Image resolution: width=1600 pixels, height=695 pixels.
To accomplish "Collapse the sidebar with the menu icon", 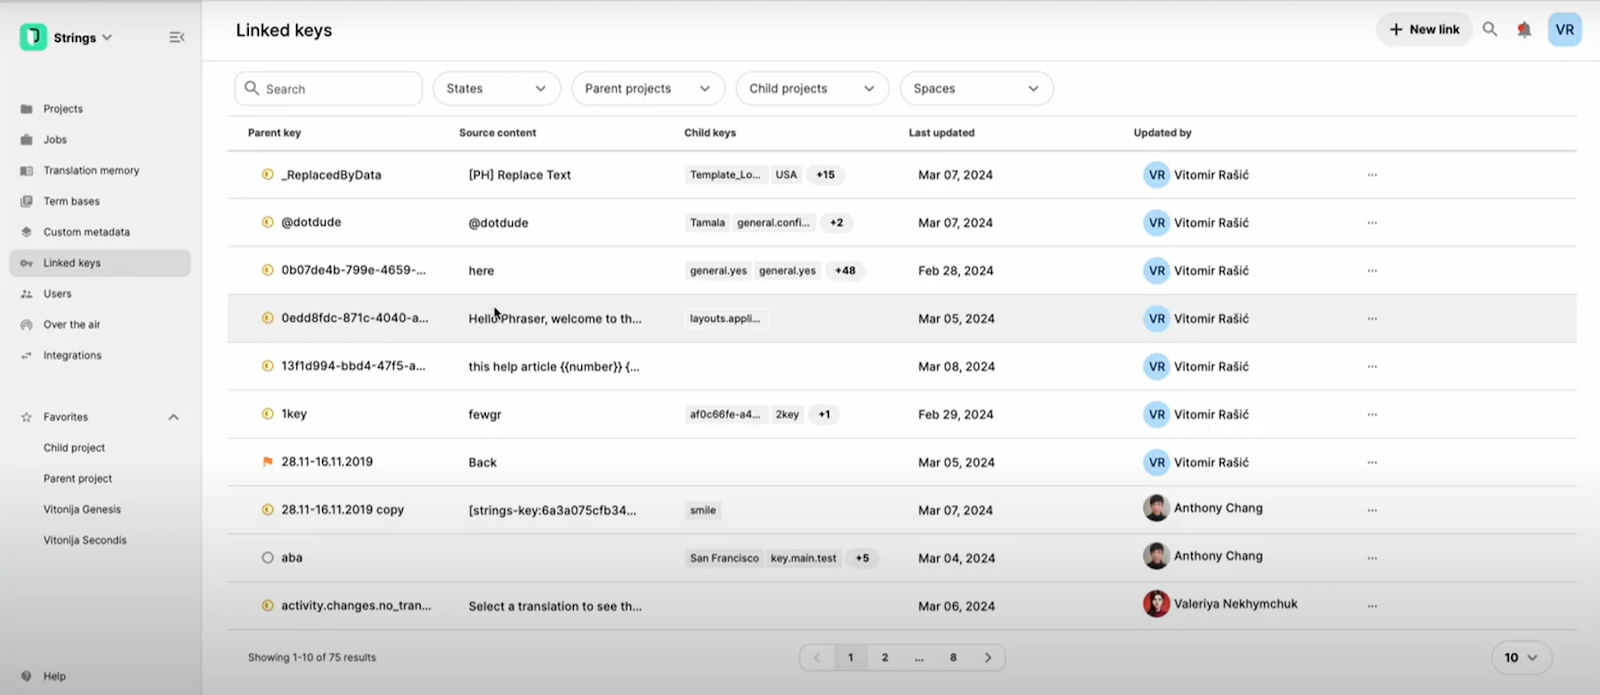I will tap(177, 38).
